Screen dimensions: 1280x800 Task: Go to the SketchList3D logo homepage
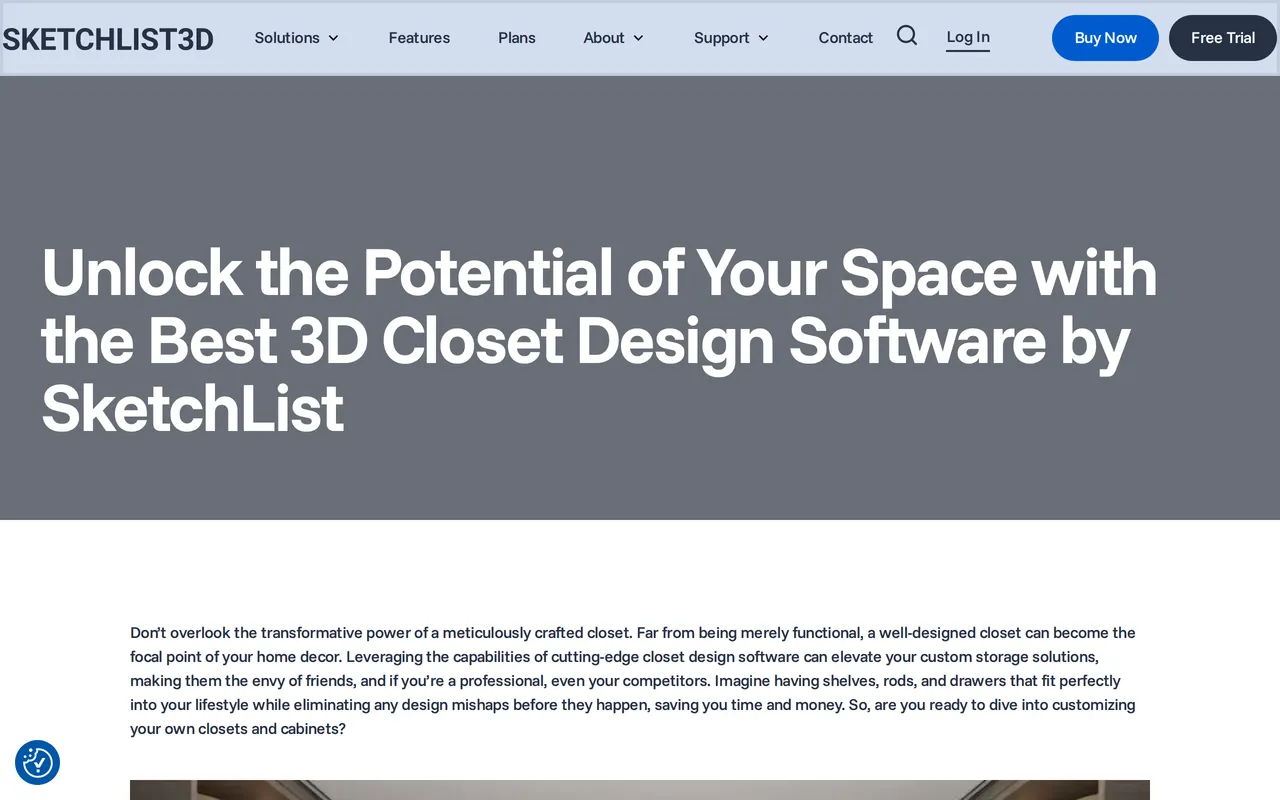coord(108,39)
